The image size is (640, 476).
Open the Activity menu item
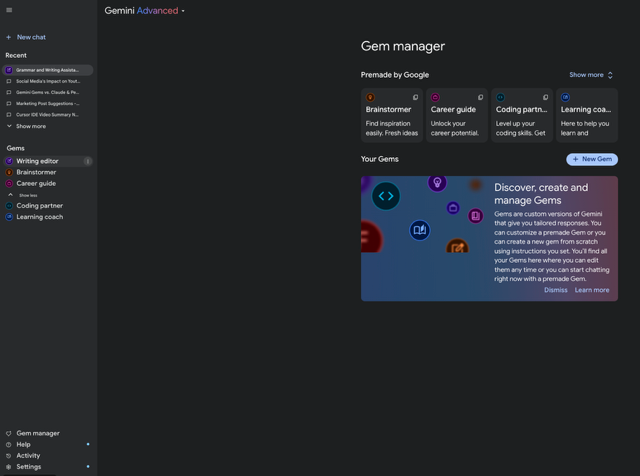pos(28,456)
